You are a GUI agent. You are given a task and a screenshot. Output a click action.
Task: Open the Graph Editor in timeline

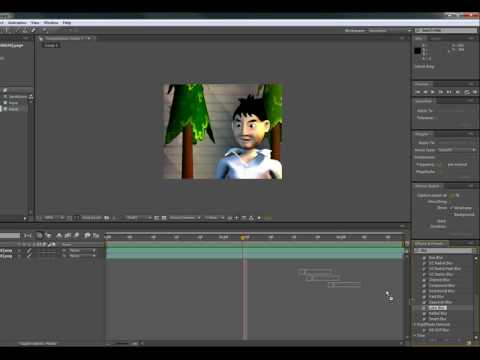(96, 236)
